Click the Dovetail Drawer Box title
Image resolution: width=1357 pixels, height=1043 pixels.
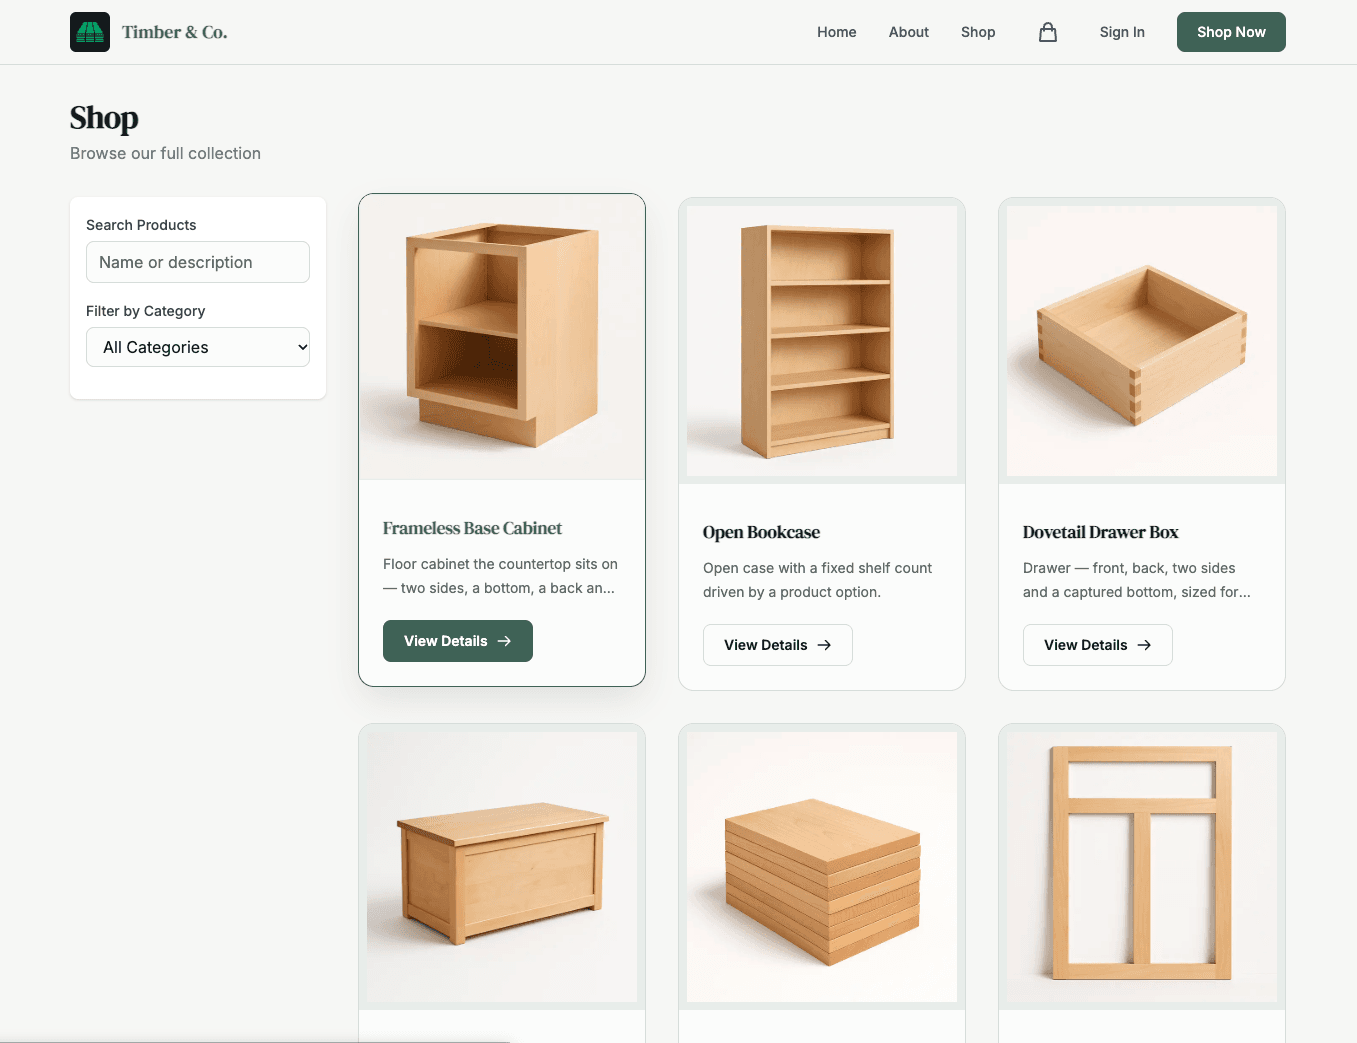(x=1100, y=532)
